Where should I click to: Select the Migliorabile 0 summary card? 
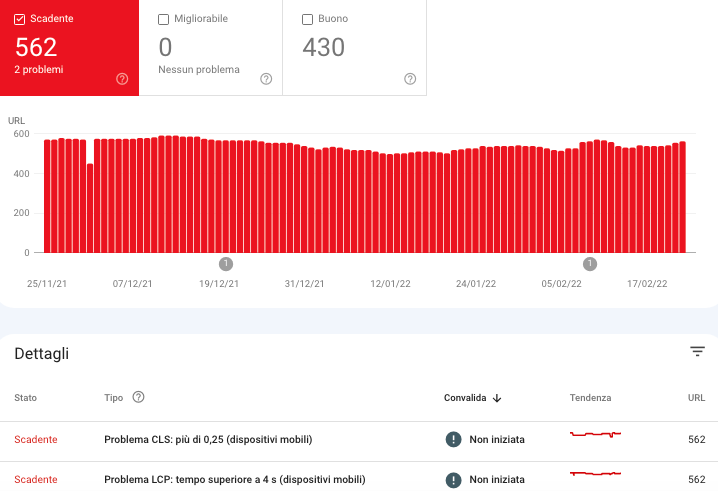pos(210,48)
